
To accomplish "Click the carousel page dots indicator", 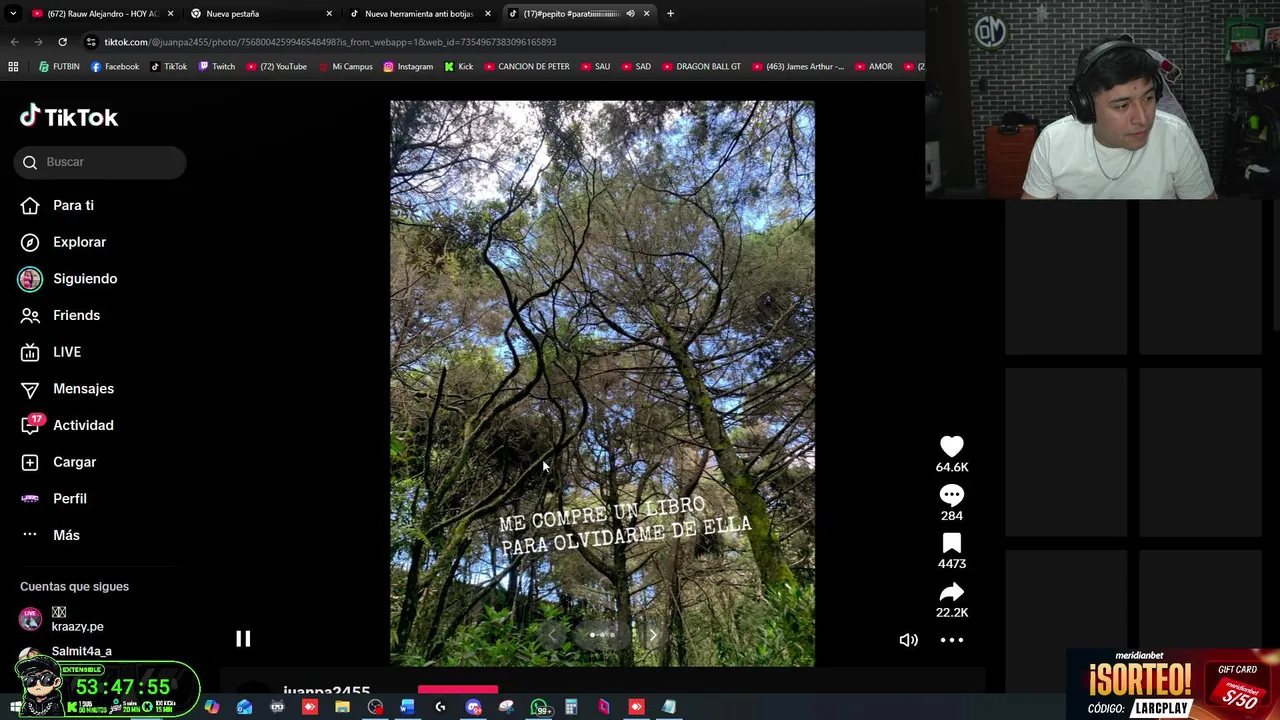I will [602, 634].
